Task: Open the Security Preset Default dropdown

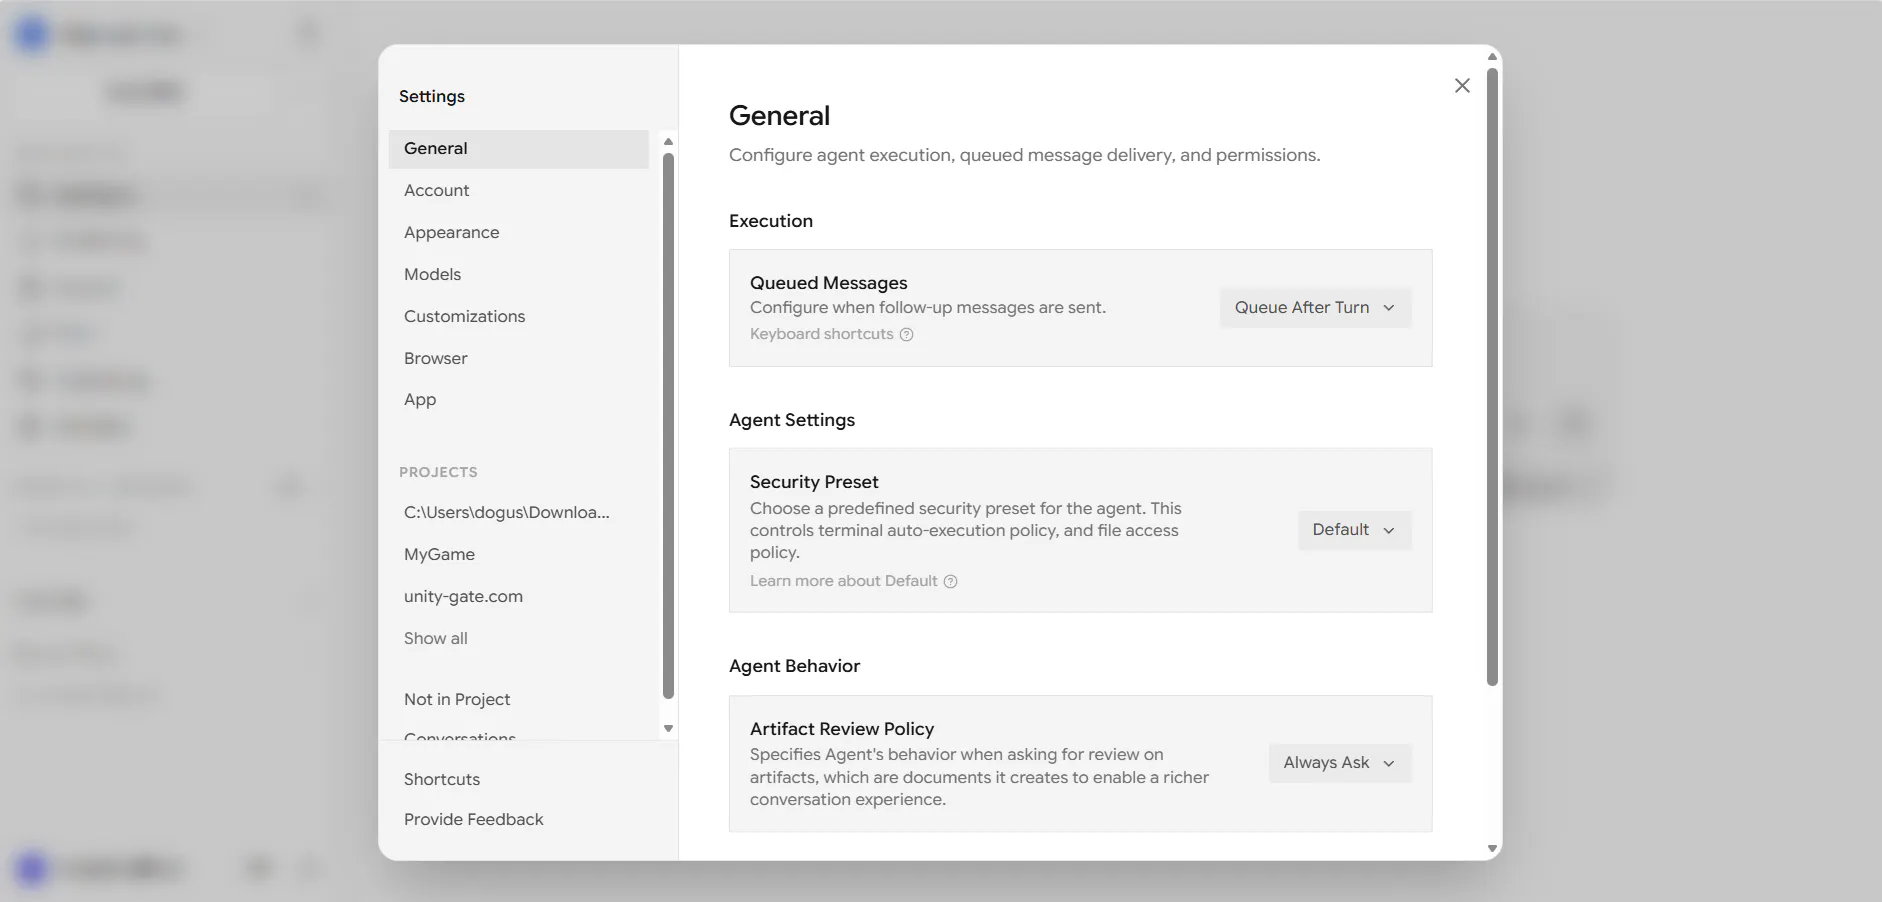Action: [1354, 530]
